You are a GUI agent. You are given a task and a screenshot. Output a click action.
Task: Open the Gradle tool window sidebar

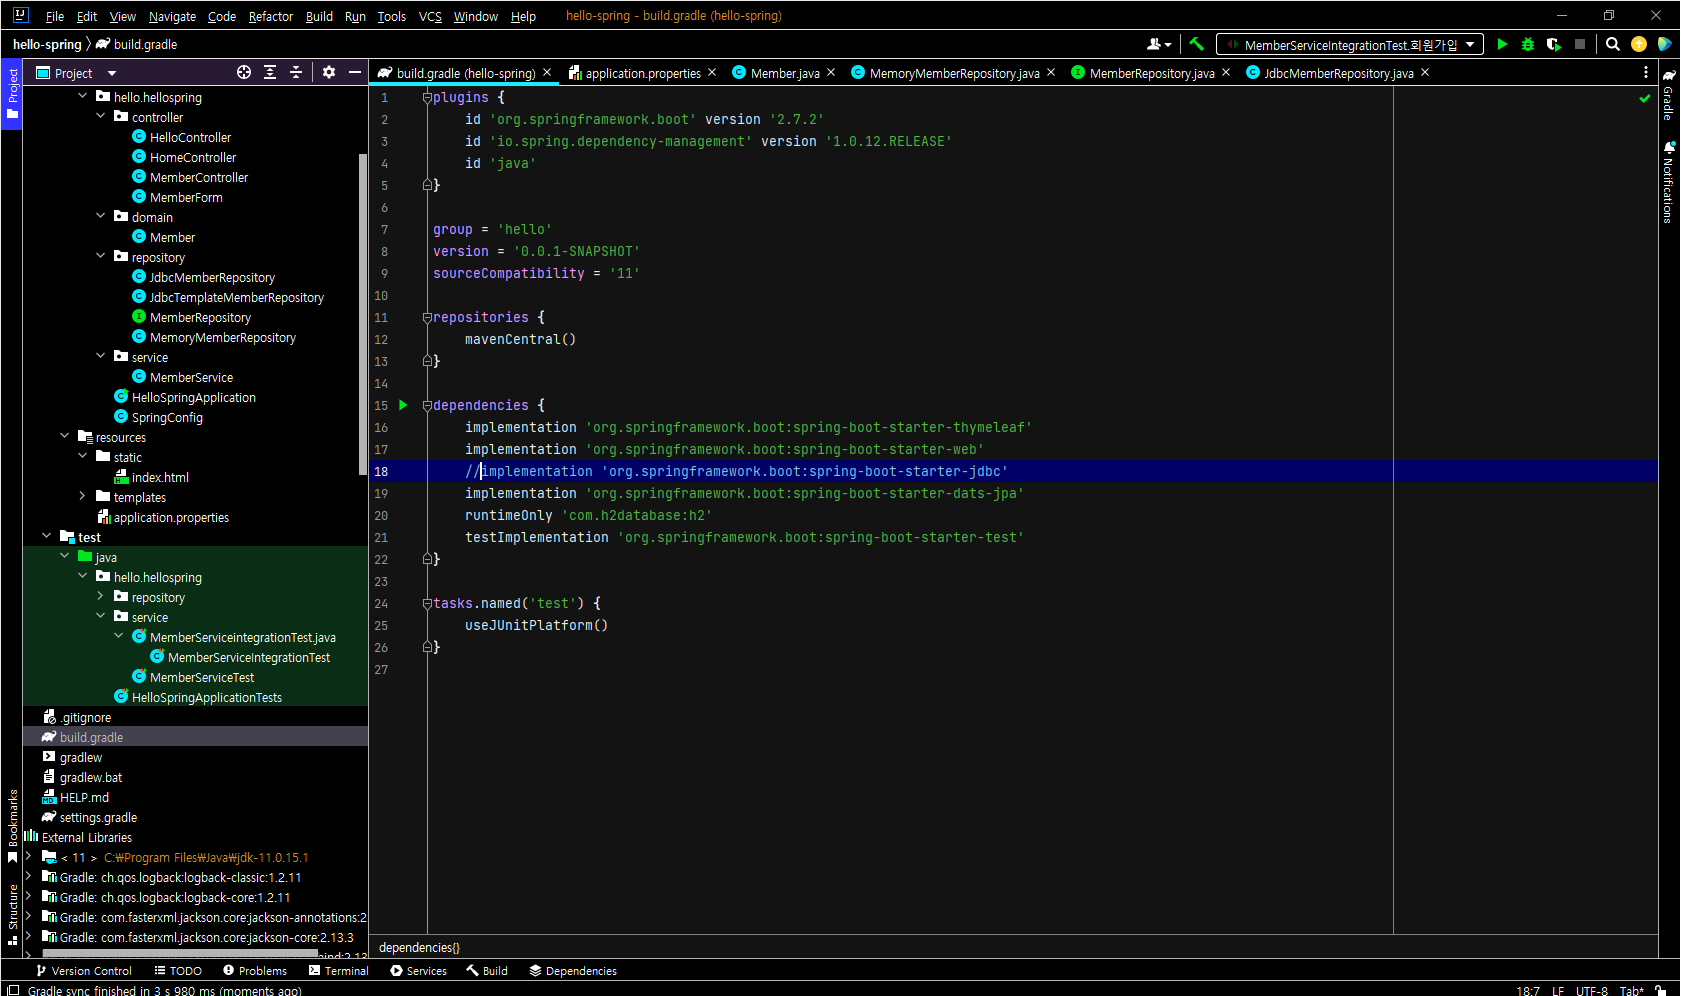coord(1669,95)
